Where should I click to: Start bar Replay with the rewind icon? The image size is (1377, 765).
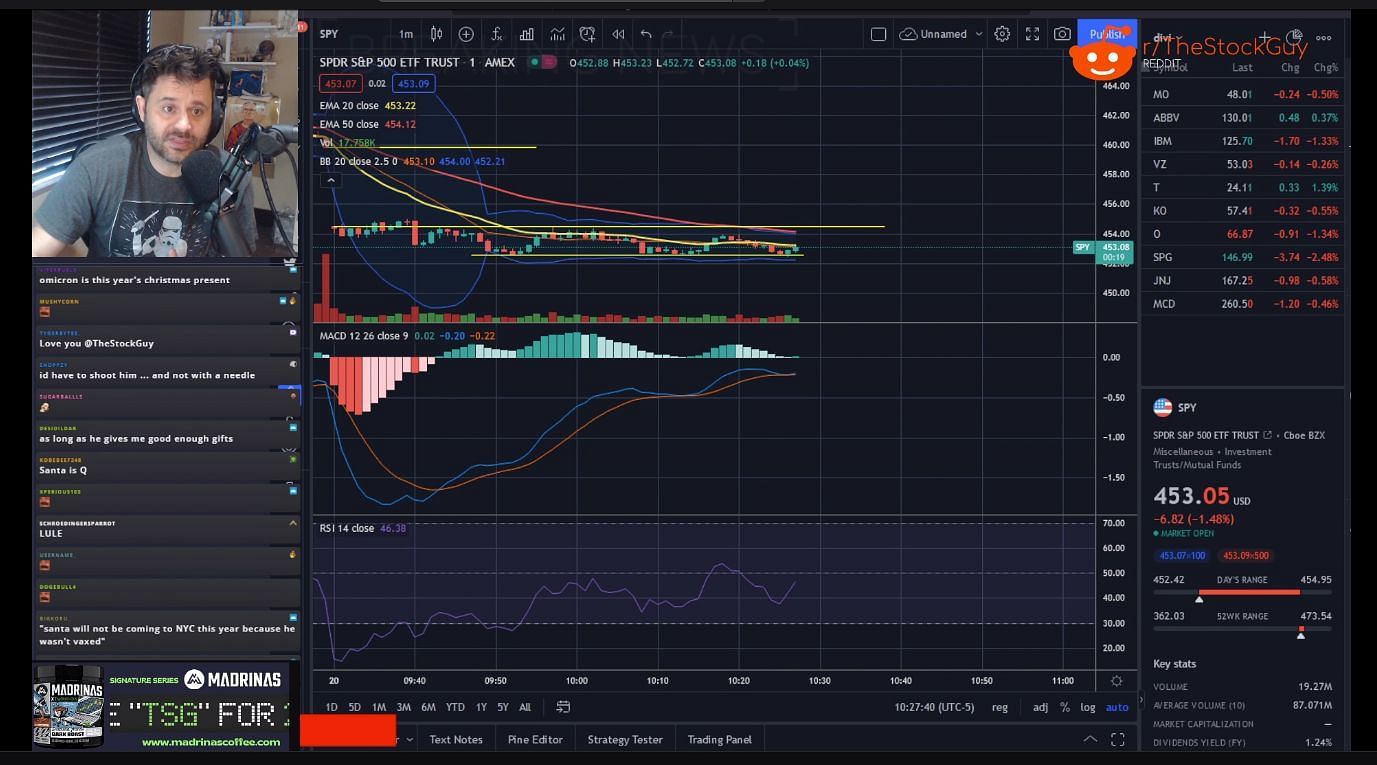tap(618, 34)
